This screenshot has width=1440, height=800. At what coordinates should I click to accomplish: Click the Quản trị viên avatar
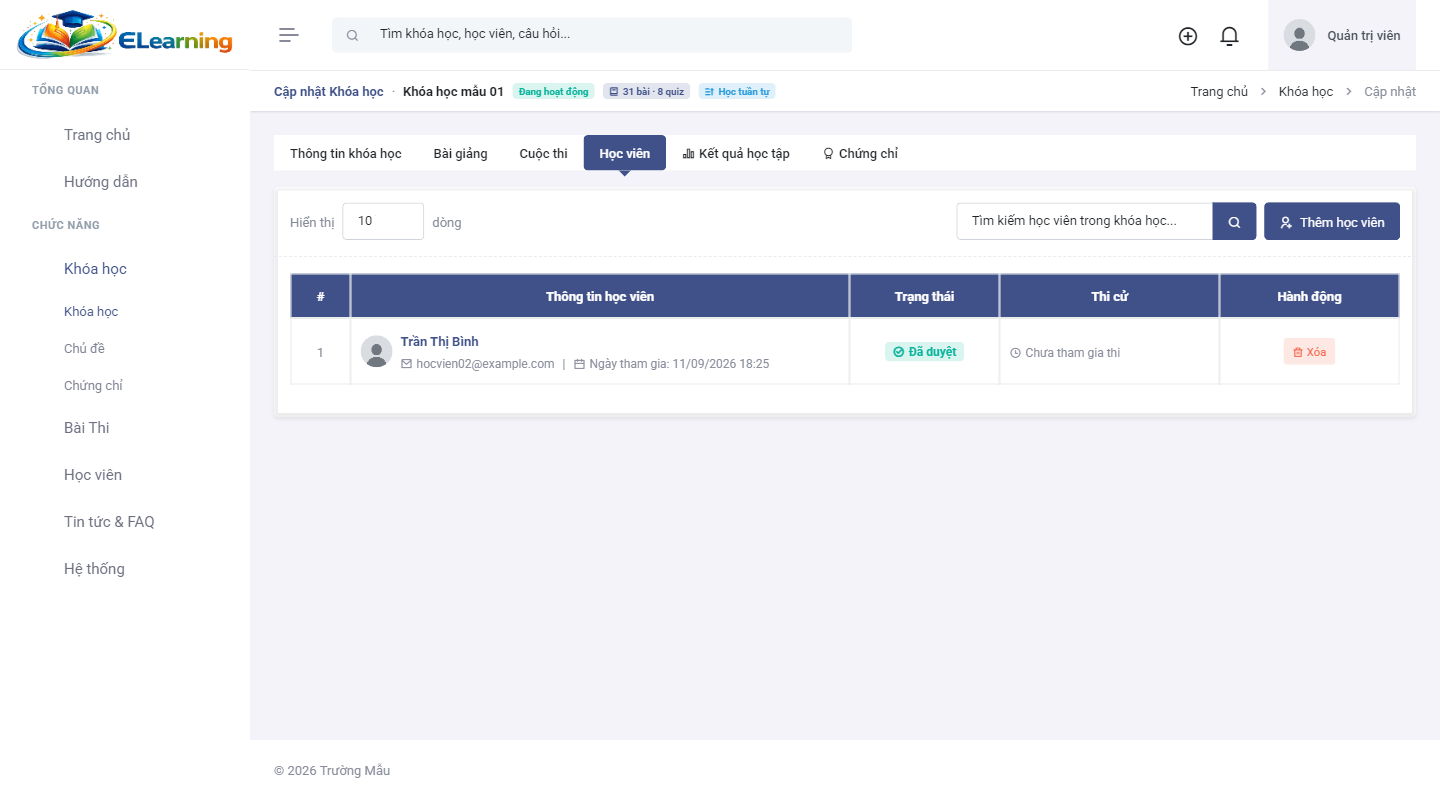click(1299, 35)
